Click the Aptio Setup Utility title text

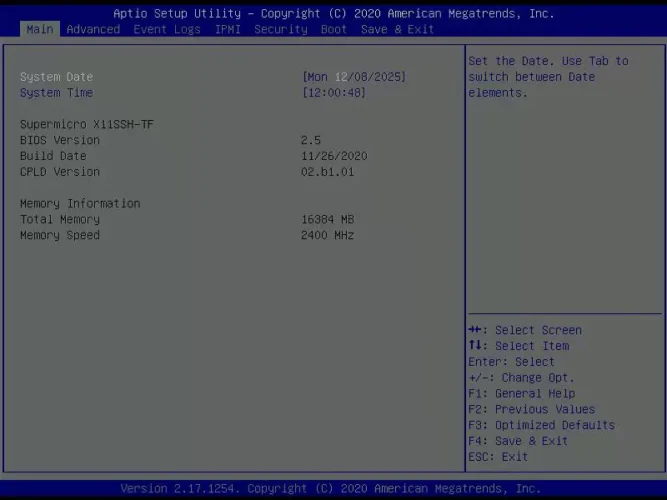point(334,14)
